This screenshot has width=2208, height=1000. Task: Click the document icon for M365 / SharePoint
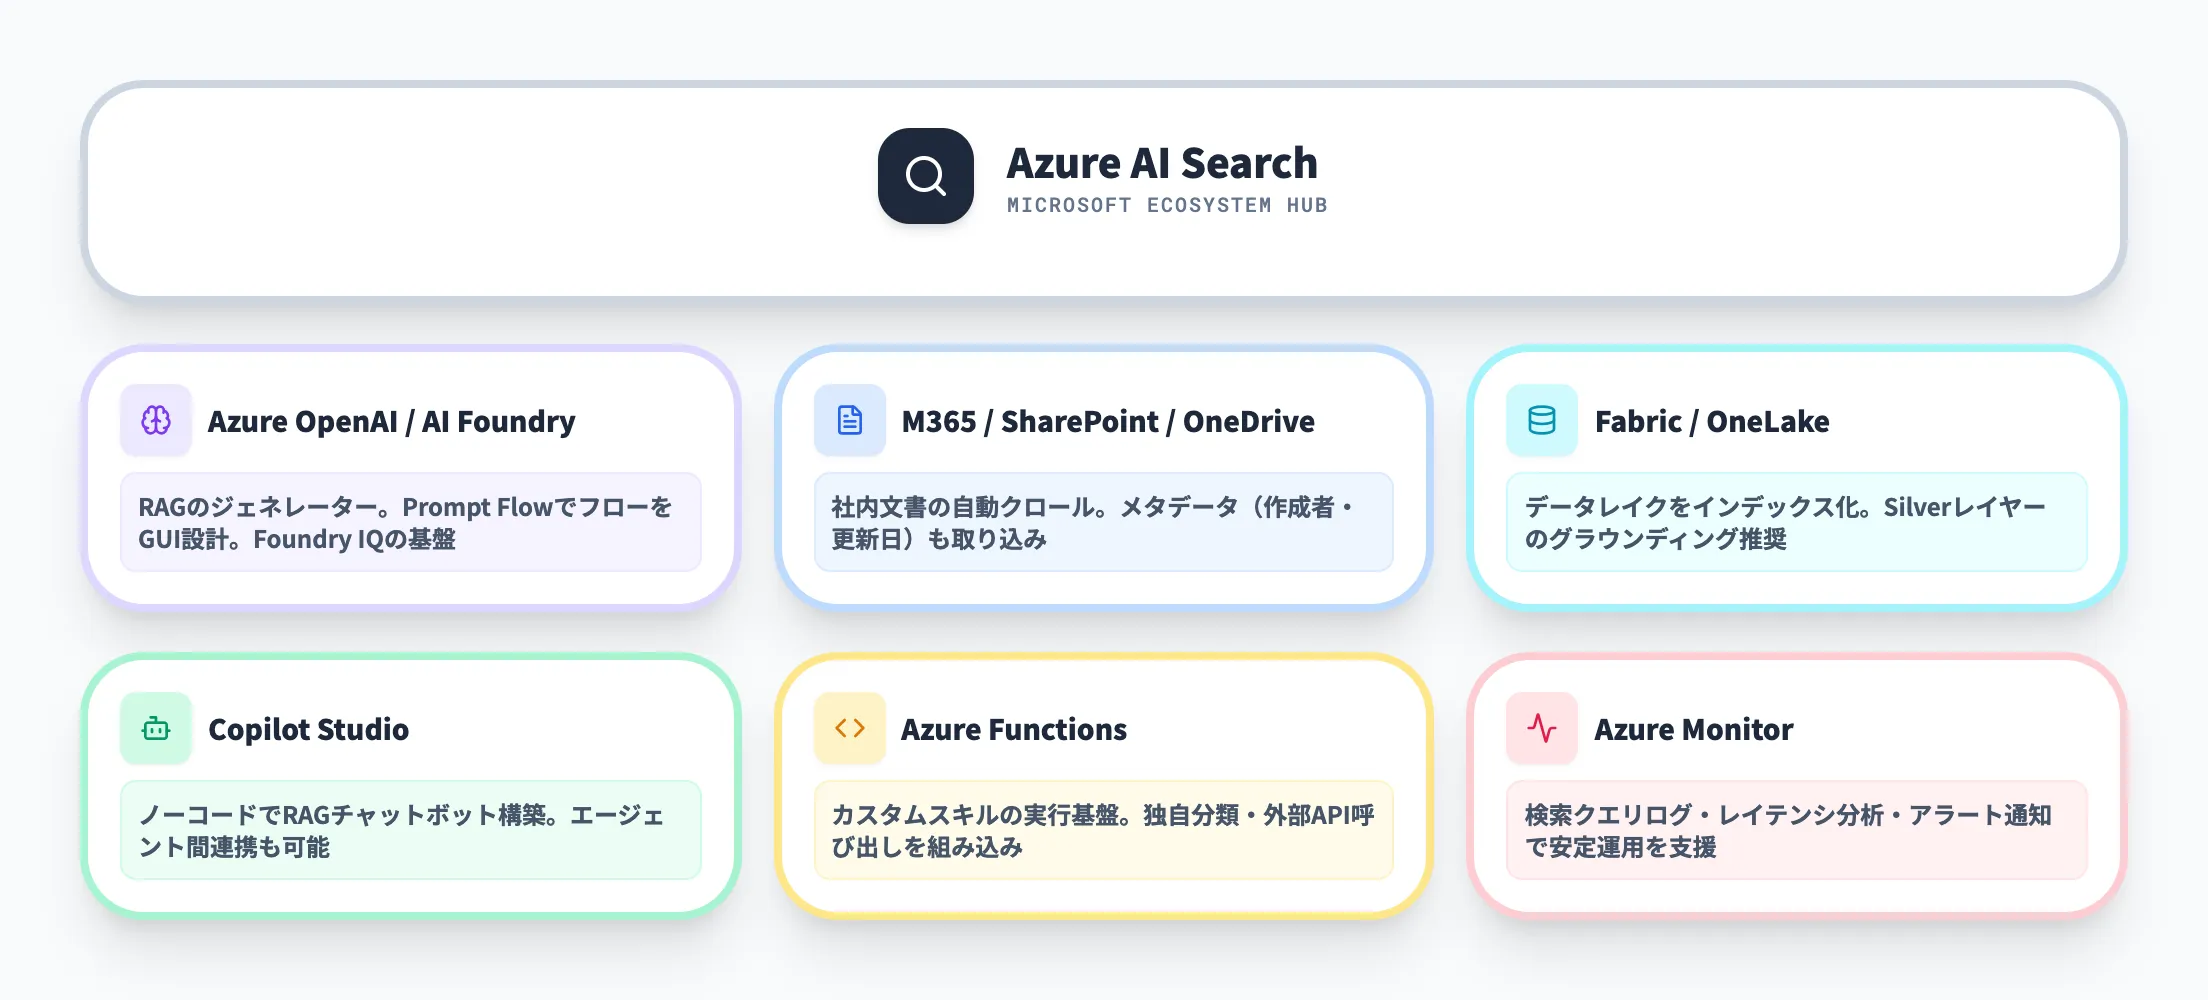tap(848, 421)
